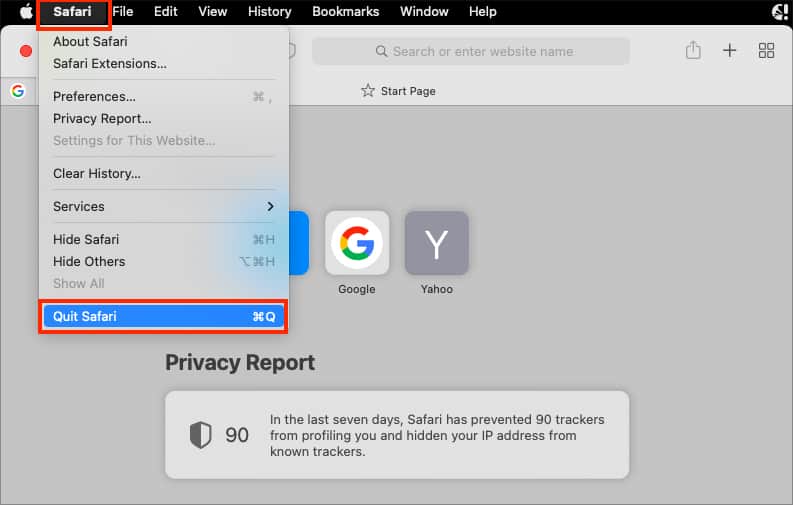
Task: Open the Privacy Report trackers card
Action: tap(397, 435)
